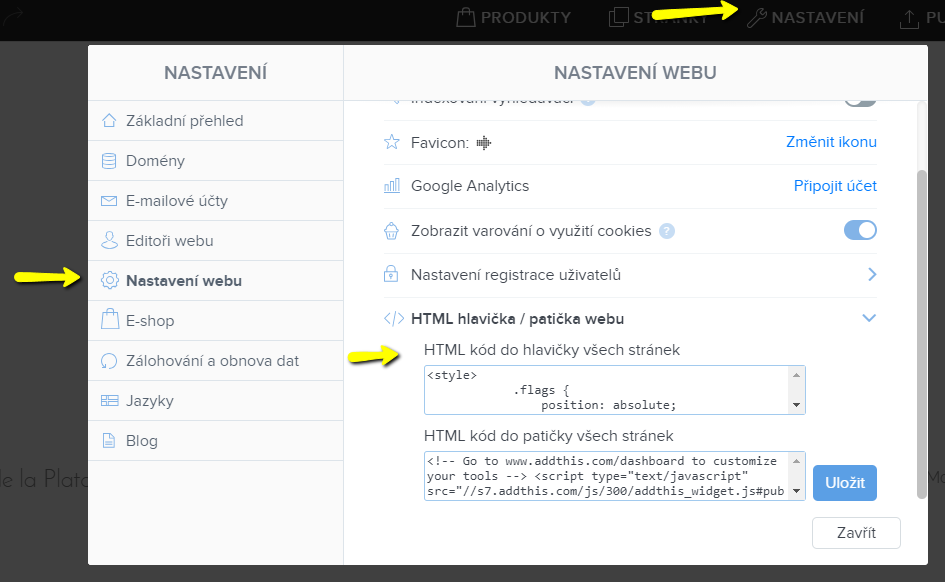Image resolution: width=945 pixels, height=582 pixels.
Task: Click the Změnit ikonu link
Action: (x=831, y=142)
